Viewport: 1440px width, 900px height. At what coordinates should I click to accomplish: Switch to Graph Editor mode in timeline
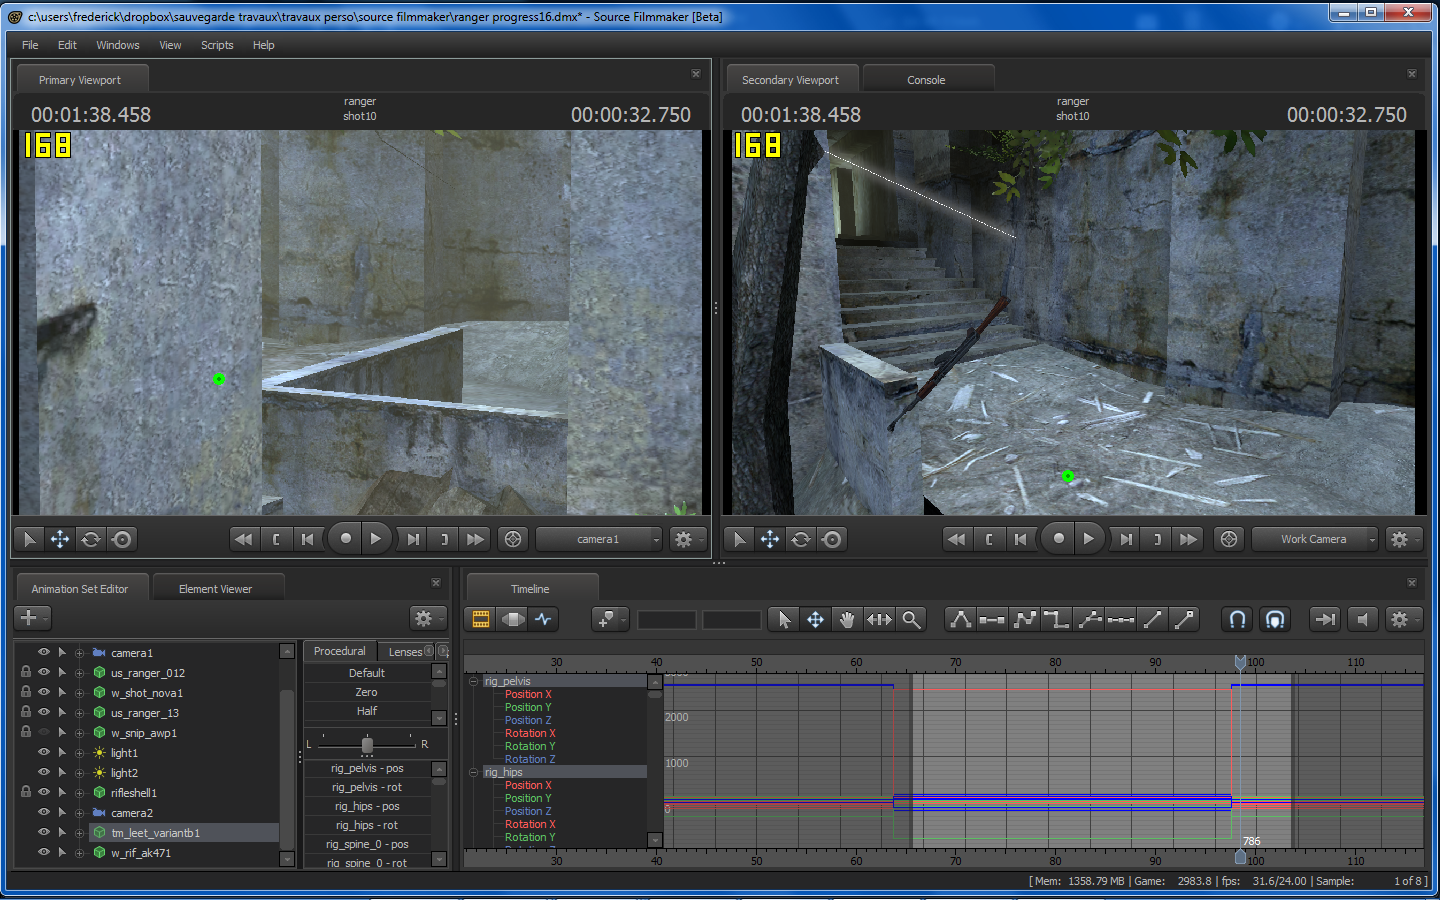click(x=544, y=619)
